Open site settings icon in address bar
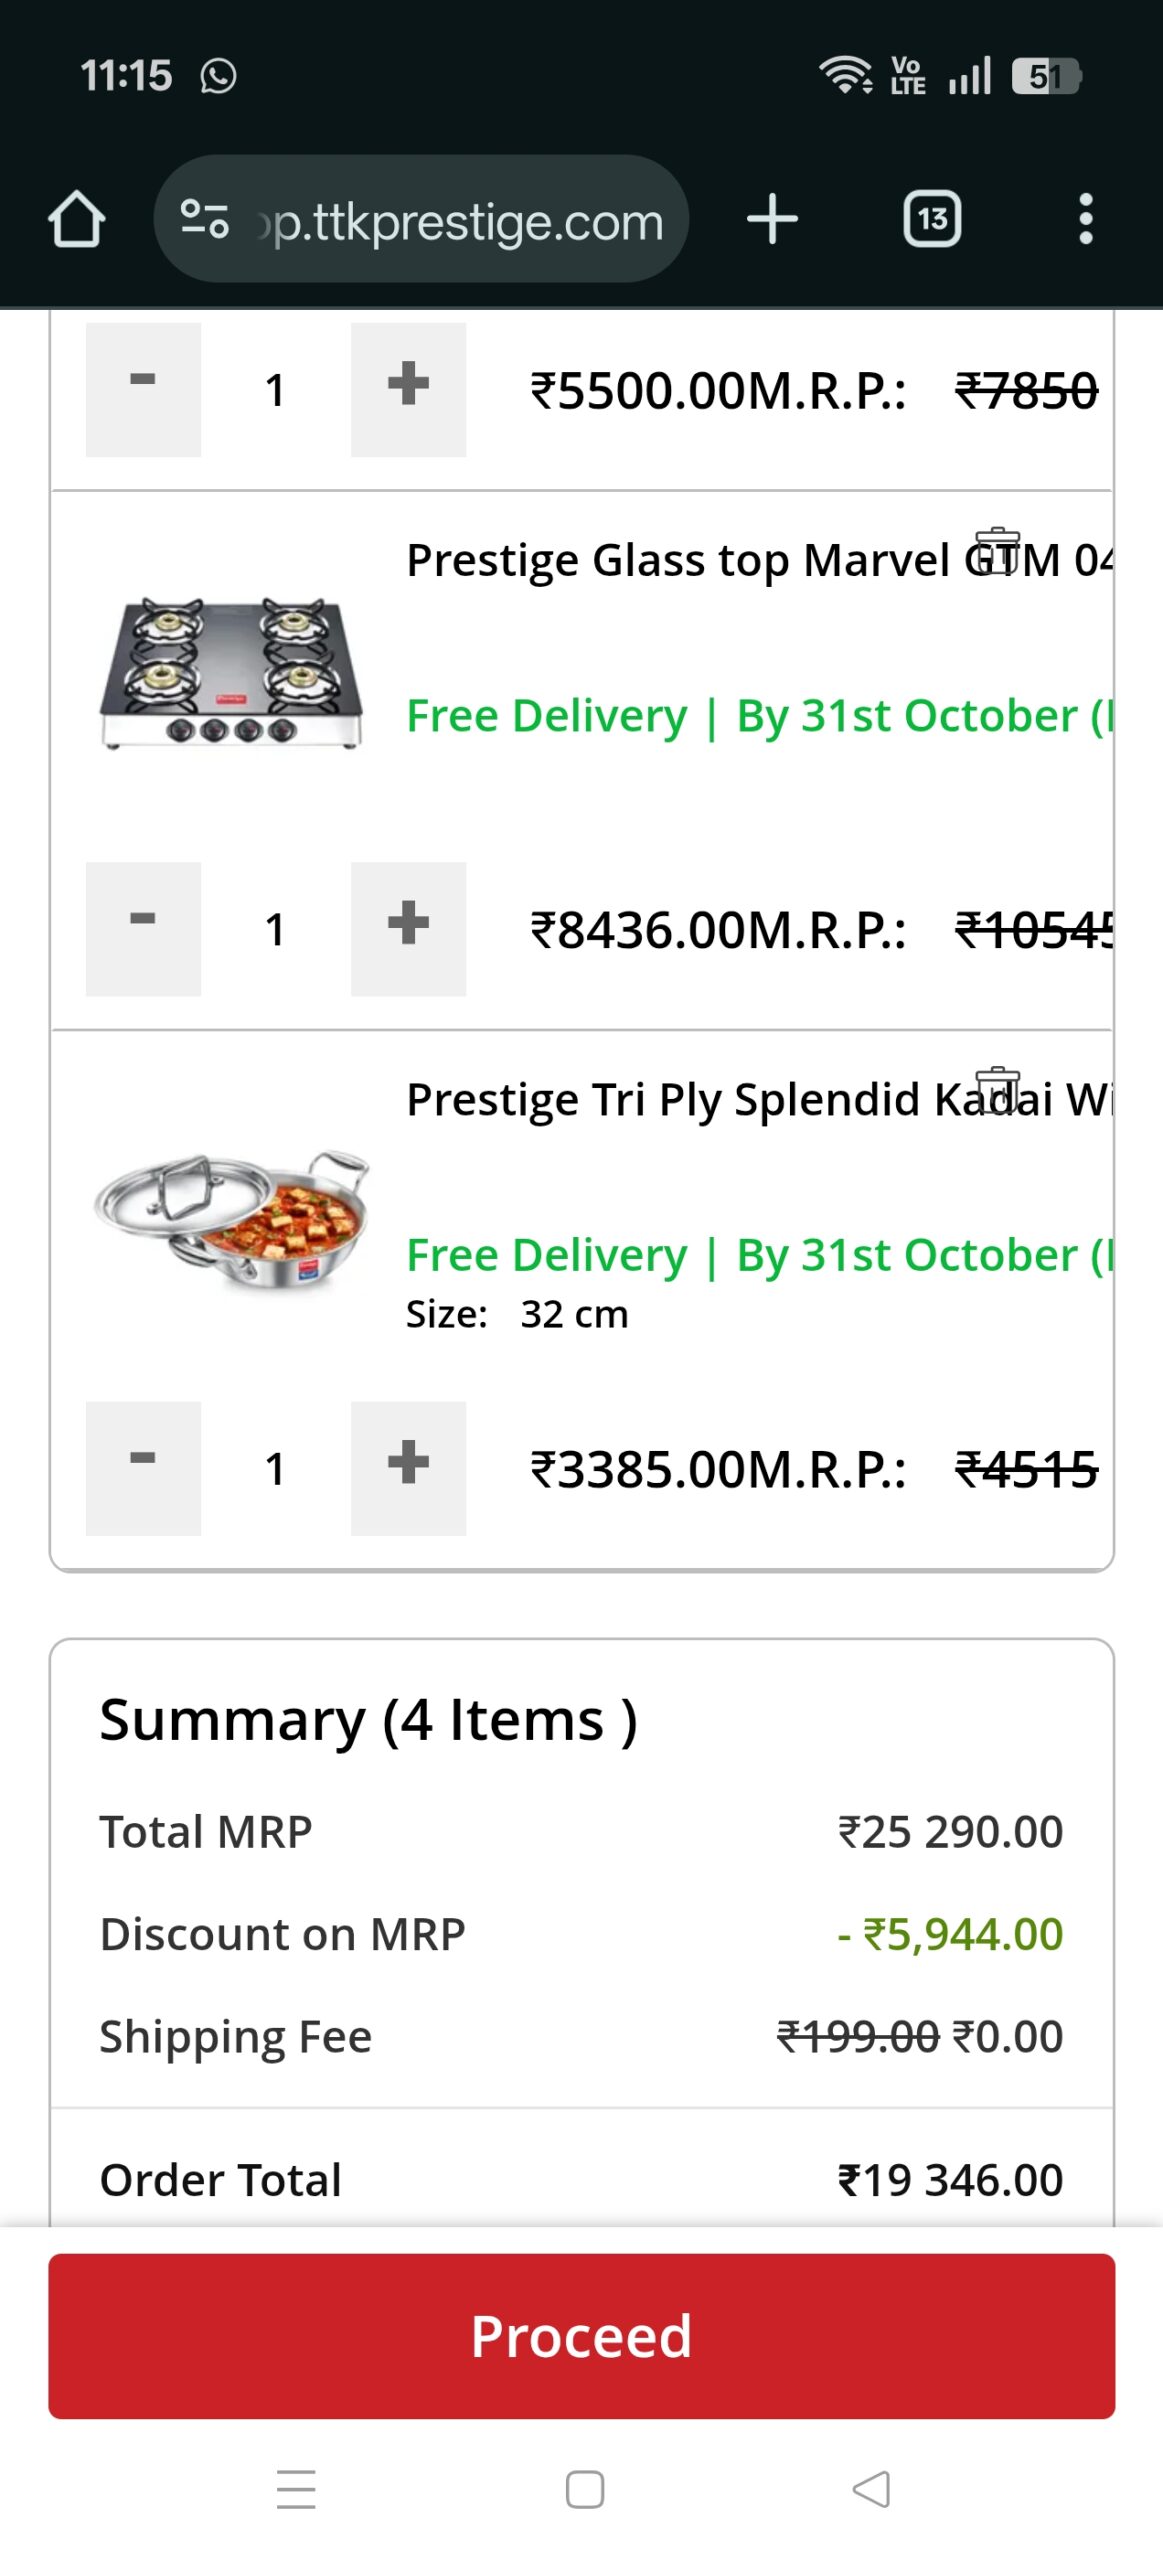The image size is (1163, 2560). 205,219
